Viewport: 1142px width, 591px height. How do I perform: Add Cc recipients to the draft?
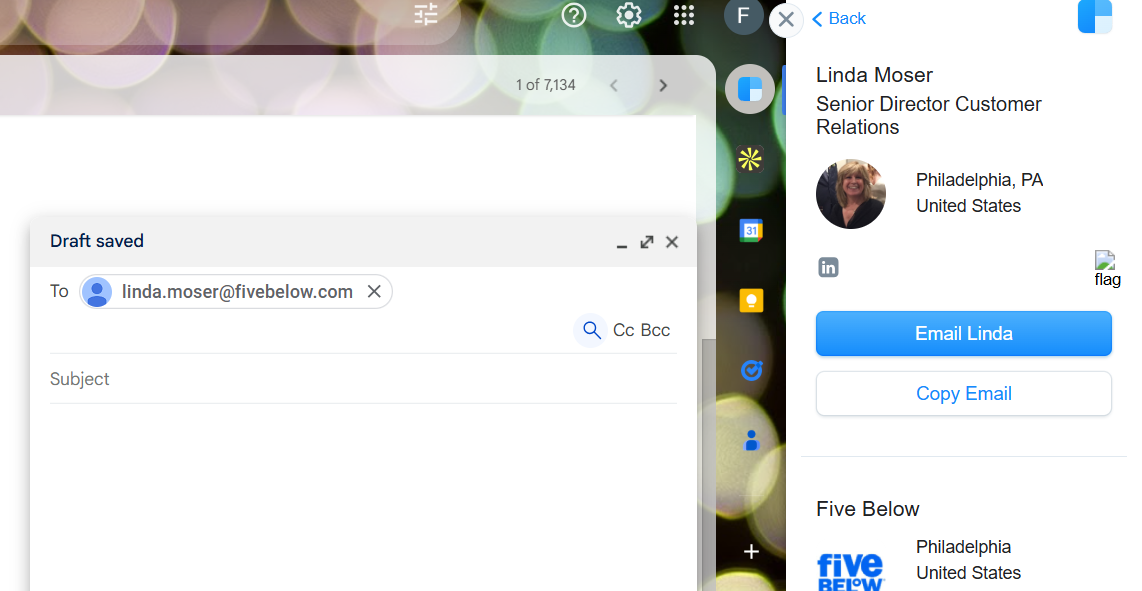coord(623,330)
